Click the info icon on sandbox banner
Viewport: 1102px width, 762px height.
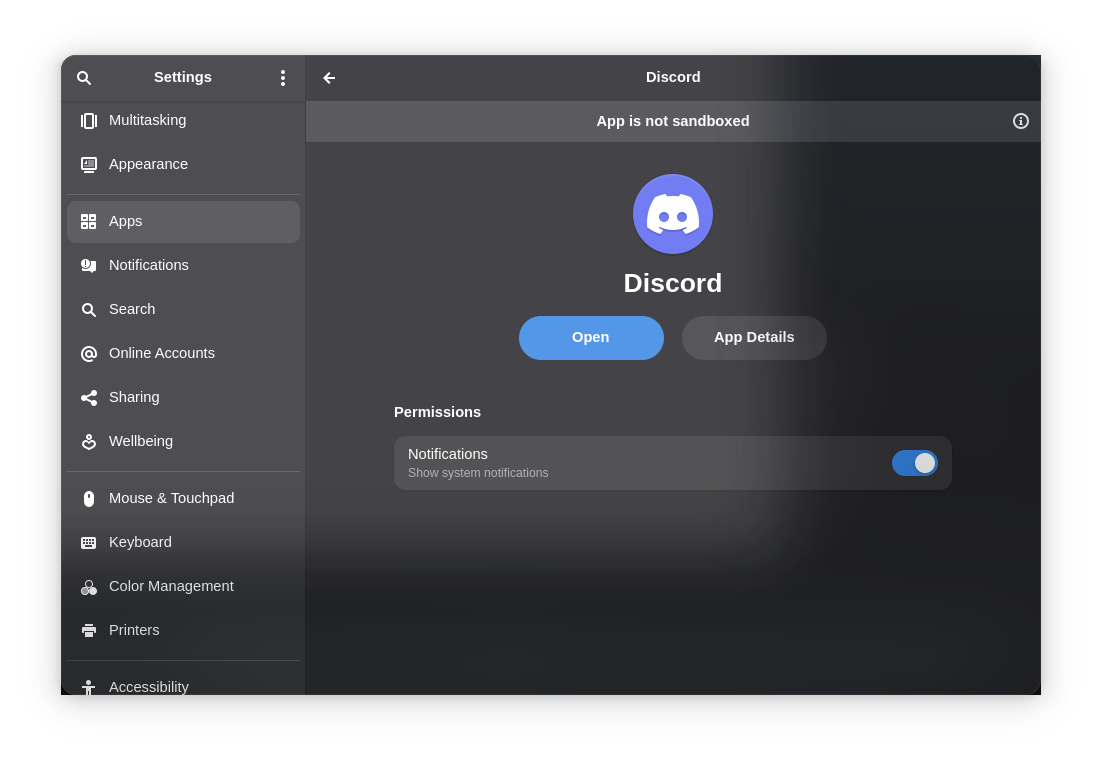[x=1020, y=122]
